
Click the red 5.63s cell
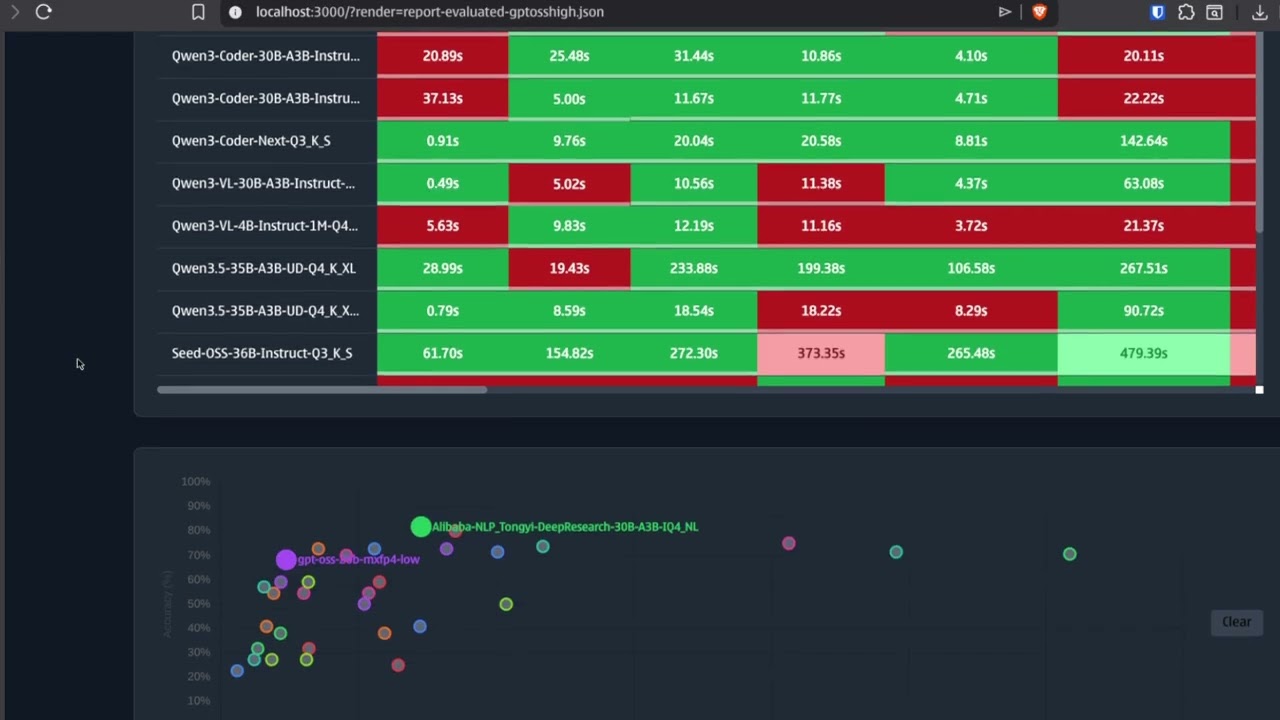pos(442,226)
